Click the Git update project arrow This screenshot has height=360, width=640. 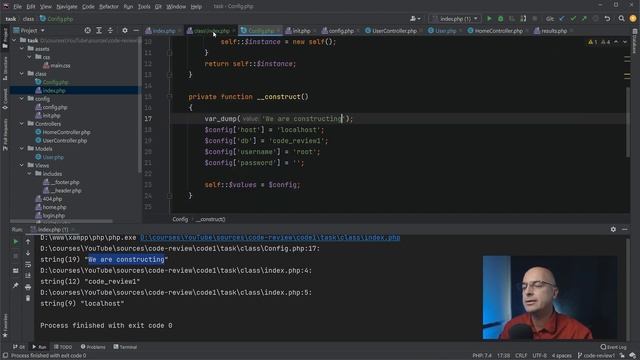click(x=562, y=19)
